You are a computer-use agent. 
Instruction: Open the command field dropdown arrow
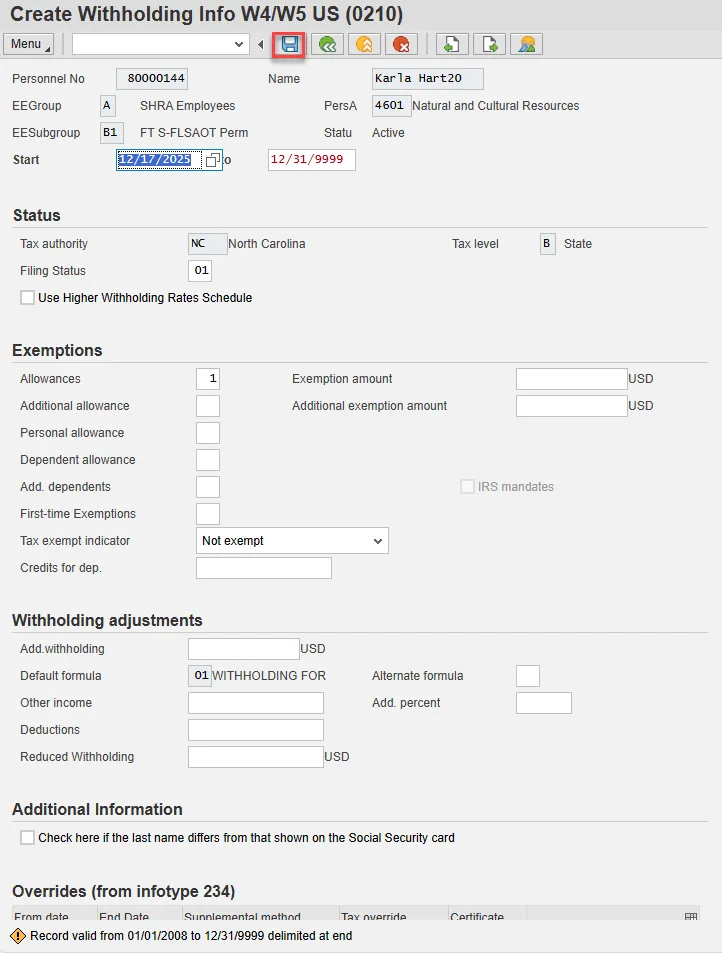pos(239,44)
